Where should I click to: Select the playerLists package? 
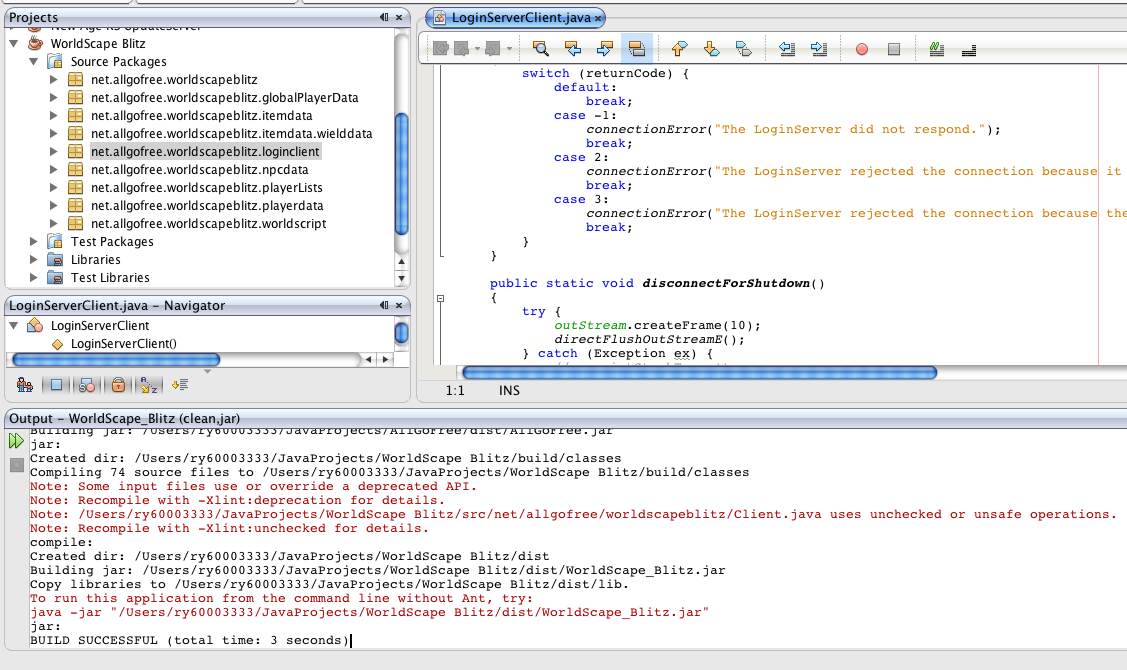206,188
